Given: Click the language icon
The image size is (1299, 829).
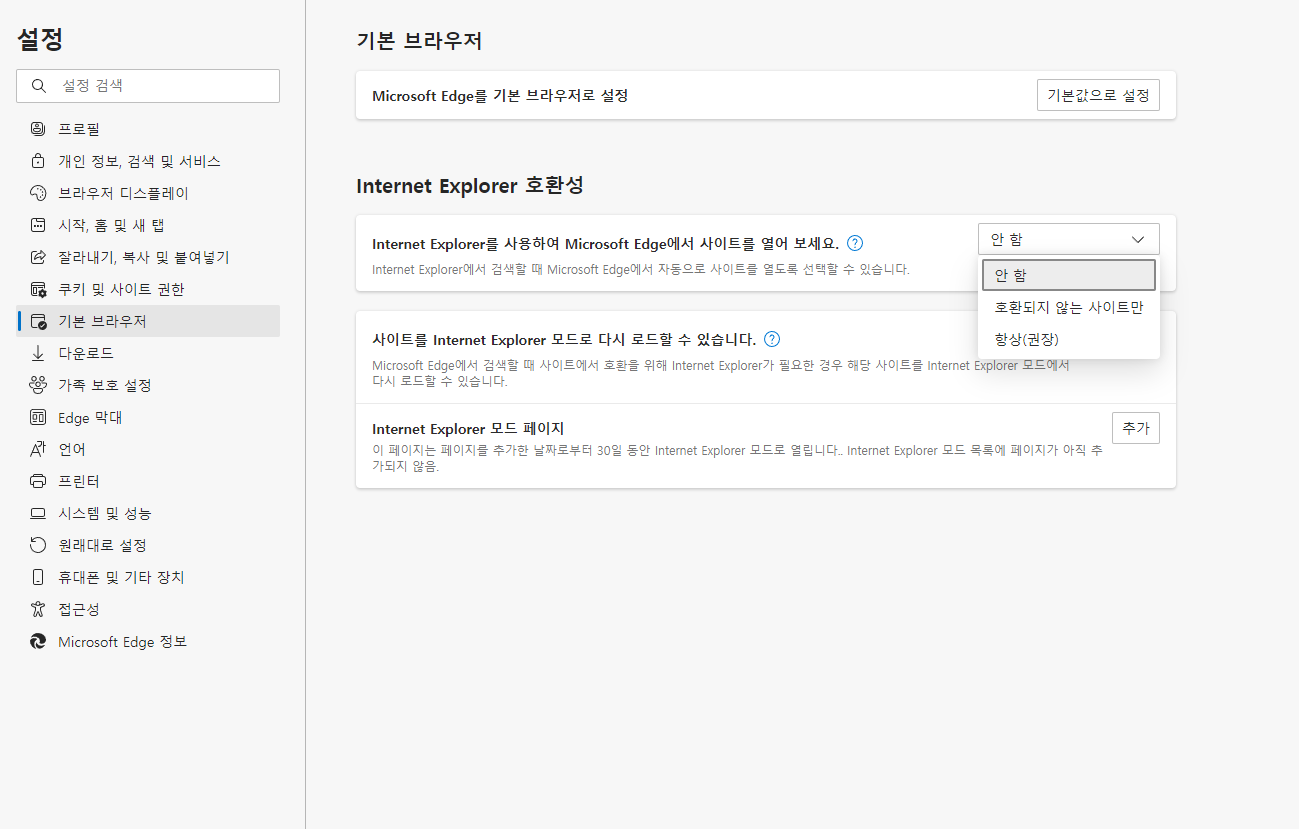Looking at the screenshot, I should [x=38, y=449].
